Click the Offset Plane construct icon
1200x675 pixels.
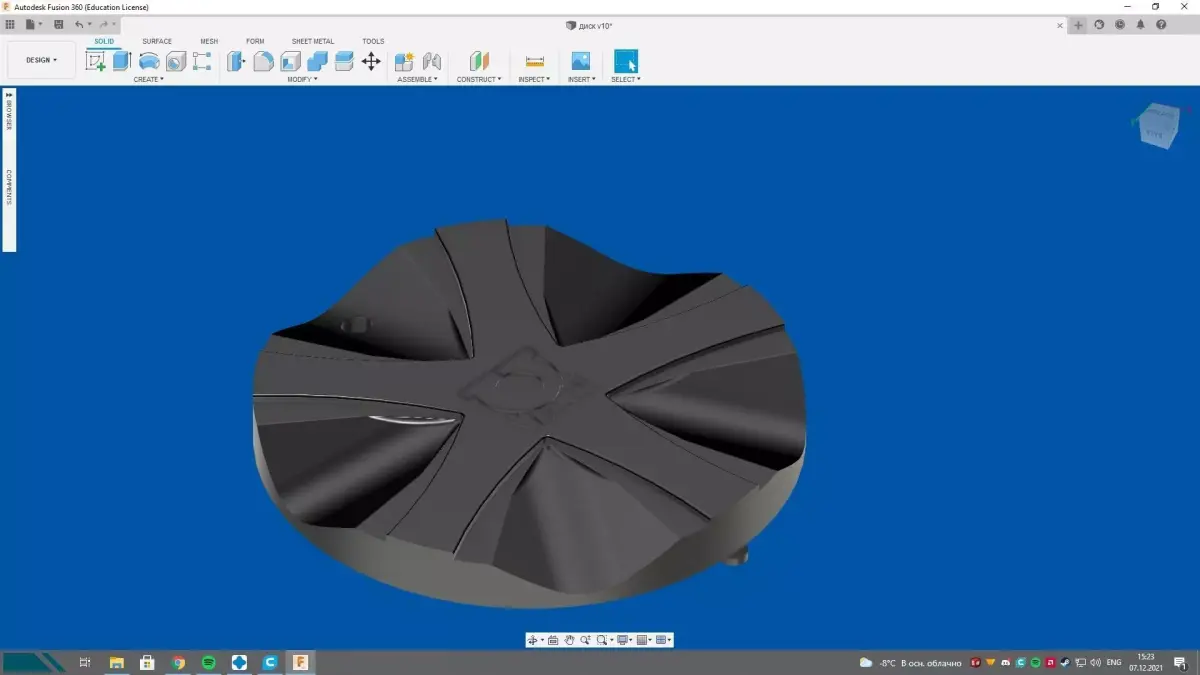479,61
